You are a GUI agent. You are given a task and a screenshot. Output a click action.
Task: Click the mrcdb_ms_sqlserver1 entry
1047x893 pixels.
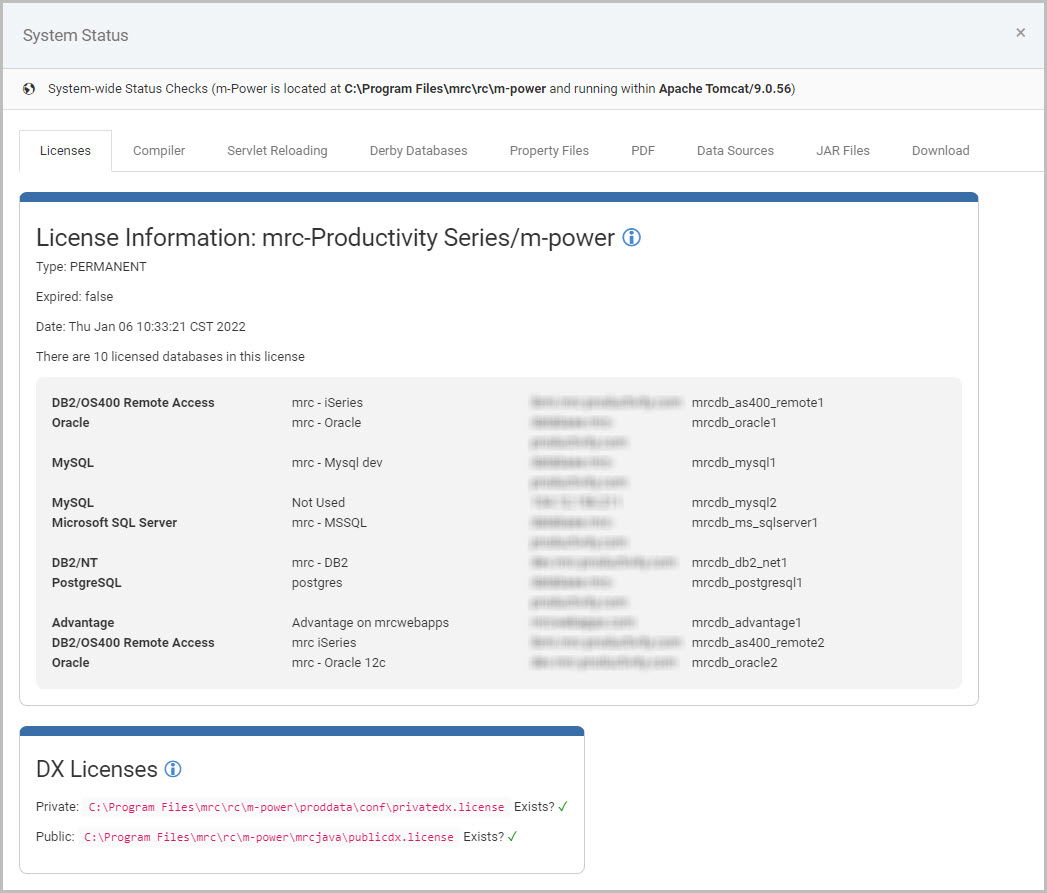click(x=755, y=523)
